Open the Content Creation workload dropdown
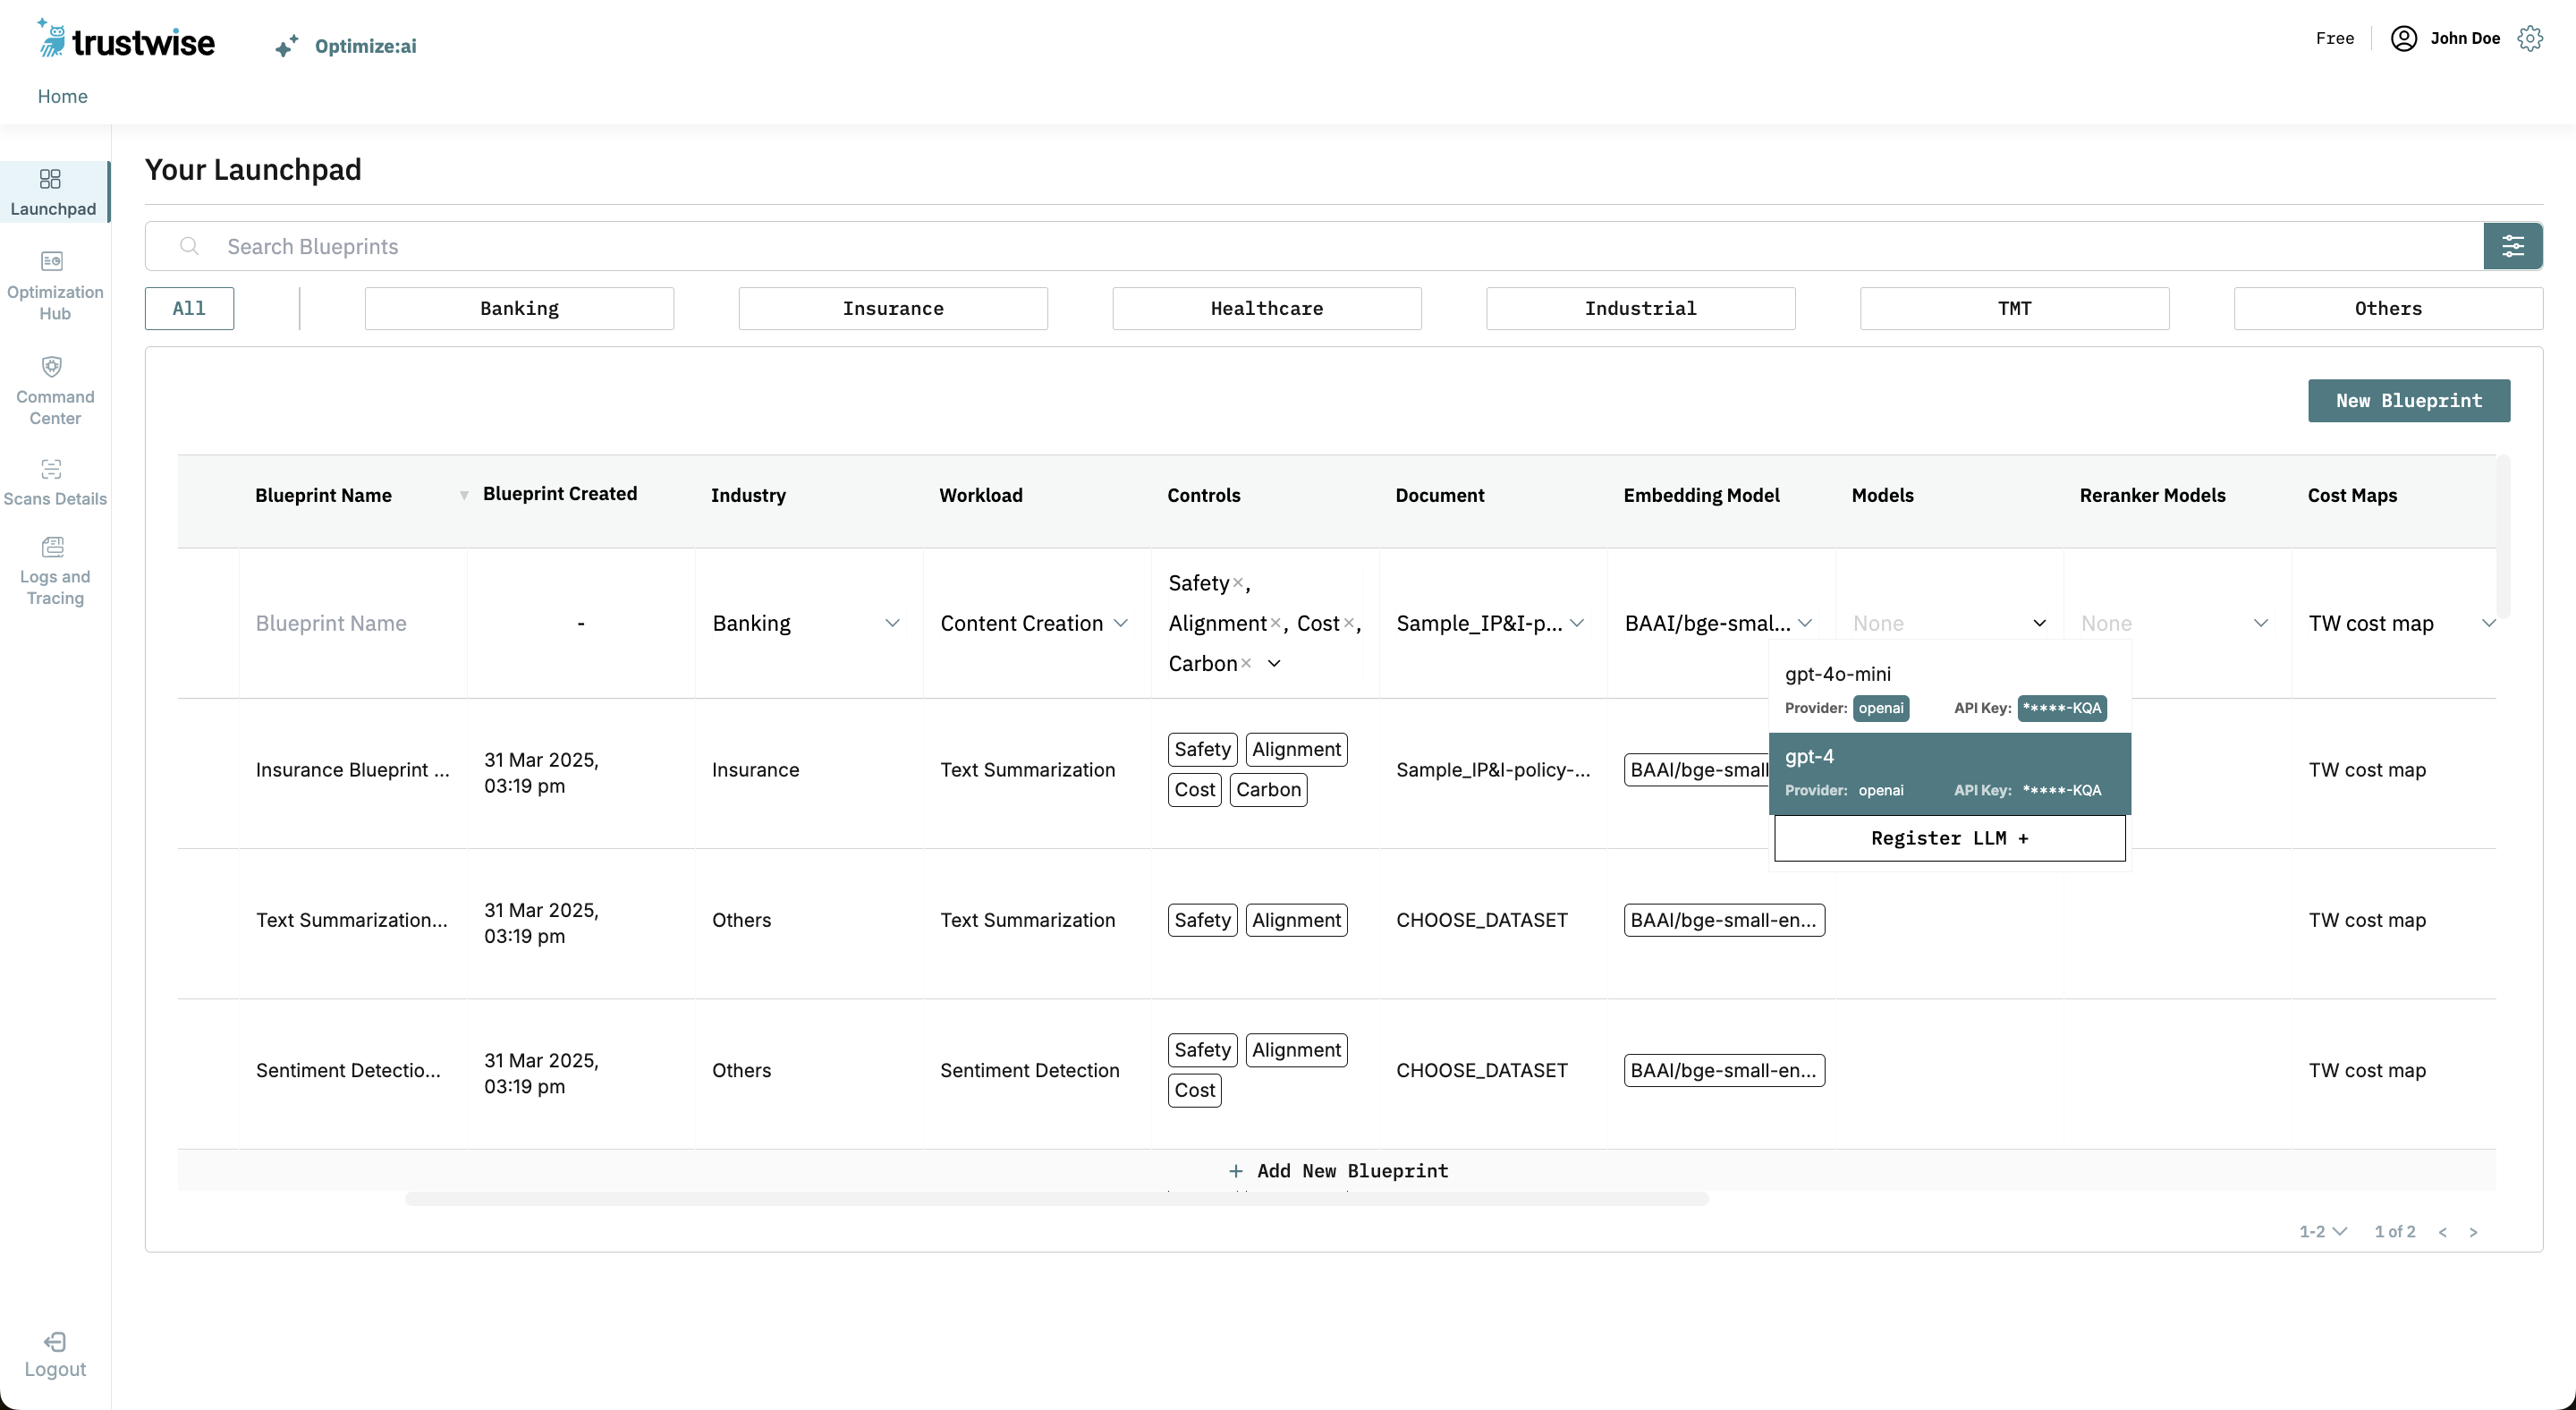This screenshot has width=2576, height=1410. click(x=1120, y=624)
